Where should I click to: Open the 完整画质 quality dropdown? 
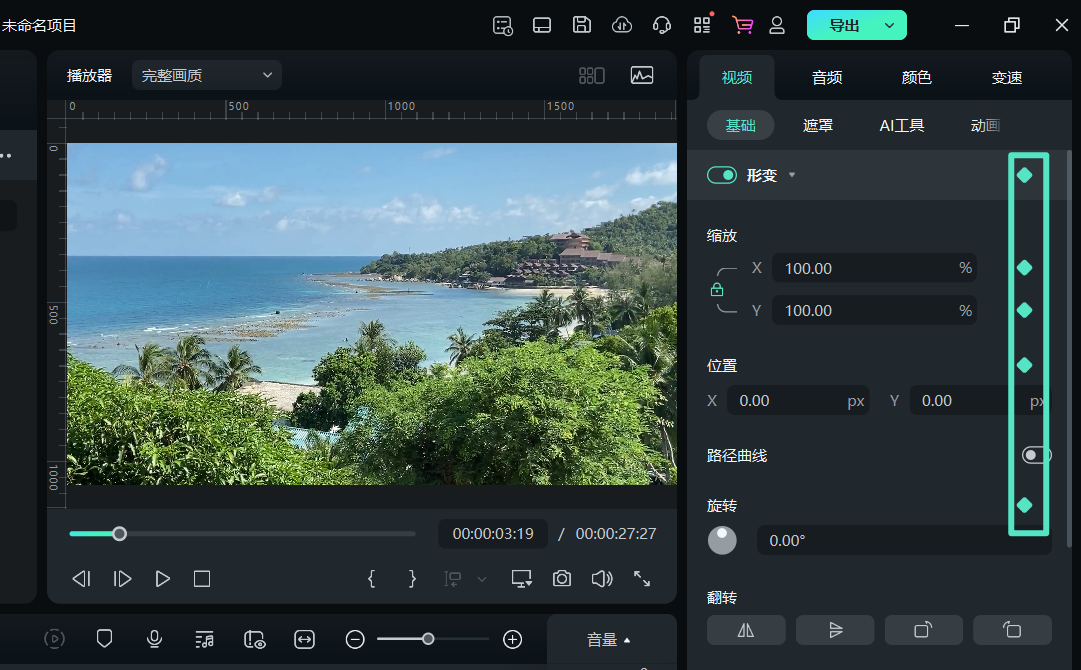pos(207,75)
